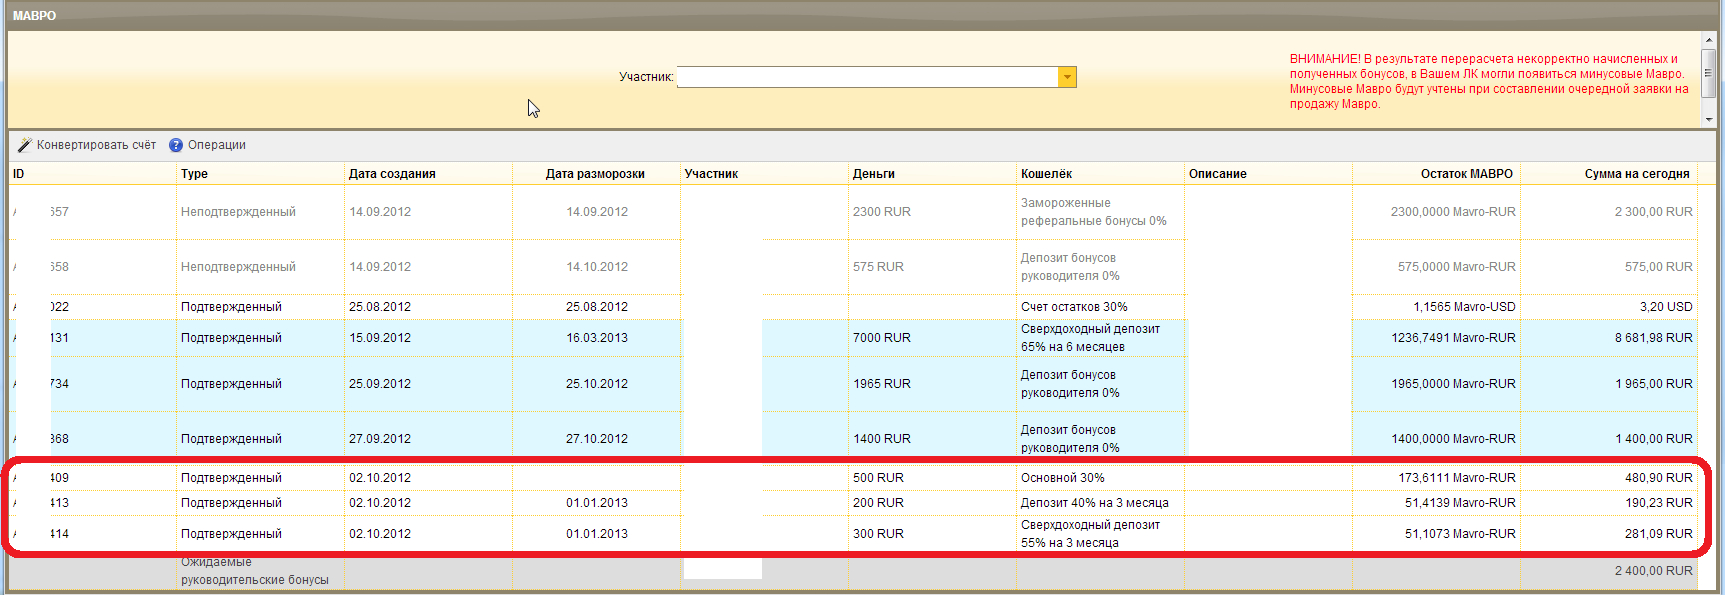Click the Участник column header
1725x595 pixels.
(x=764, y=174)
